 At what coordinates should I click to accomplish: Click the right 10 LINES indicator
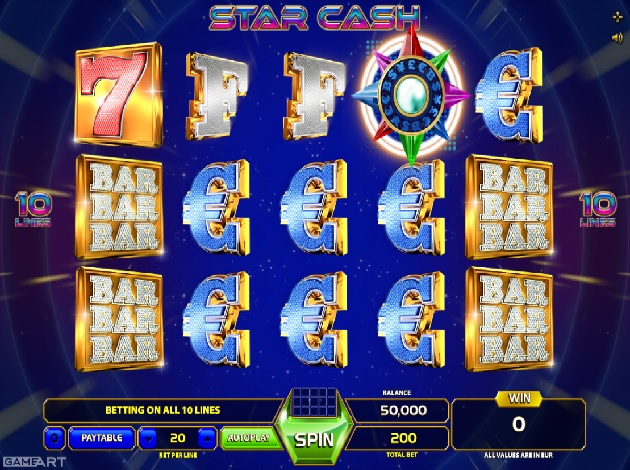(x=597, y=209)
